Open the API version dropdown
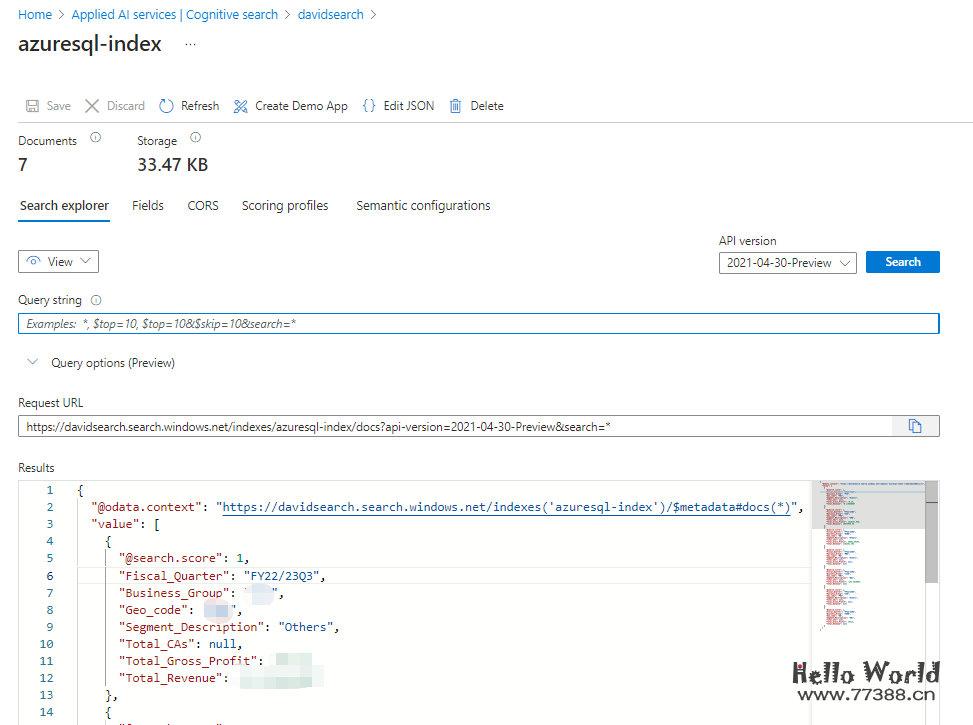The width and height of the screenshot is (973, 725). pyautogui.click(x=787, y=263)
